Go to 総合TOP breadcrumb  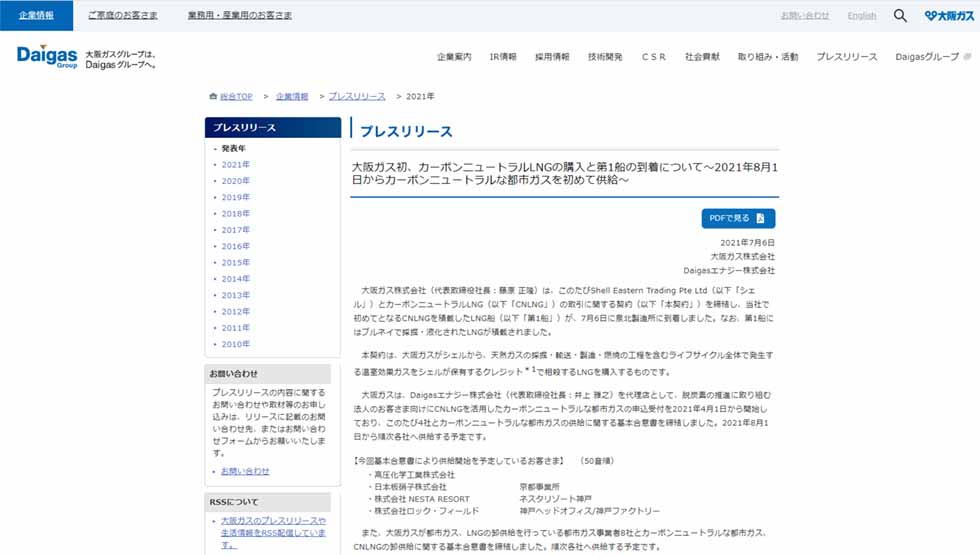click(x=236, y=96)
